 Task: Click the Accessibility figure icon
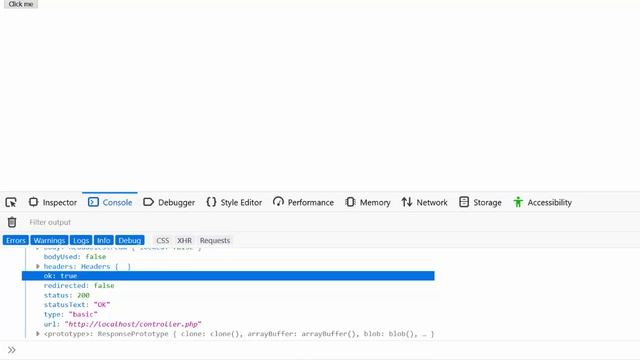pos(518,202)
